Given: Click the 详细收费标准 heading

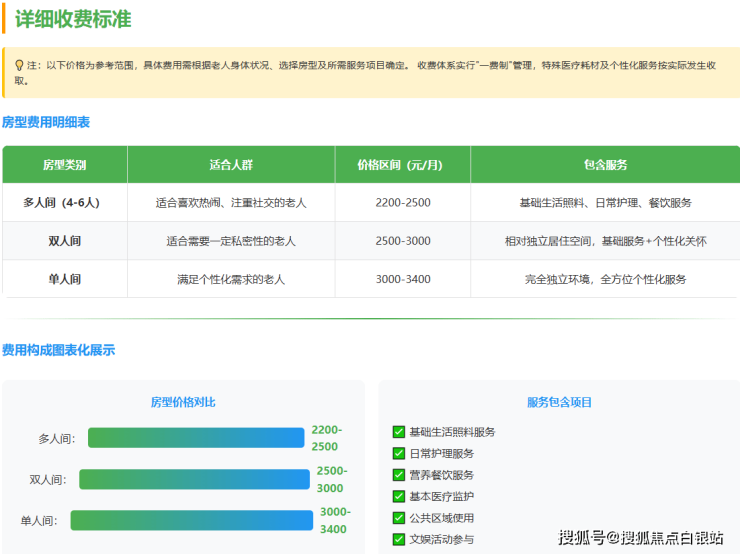Looking at the screenshot, I should [x=73, y=19].
